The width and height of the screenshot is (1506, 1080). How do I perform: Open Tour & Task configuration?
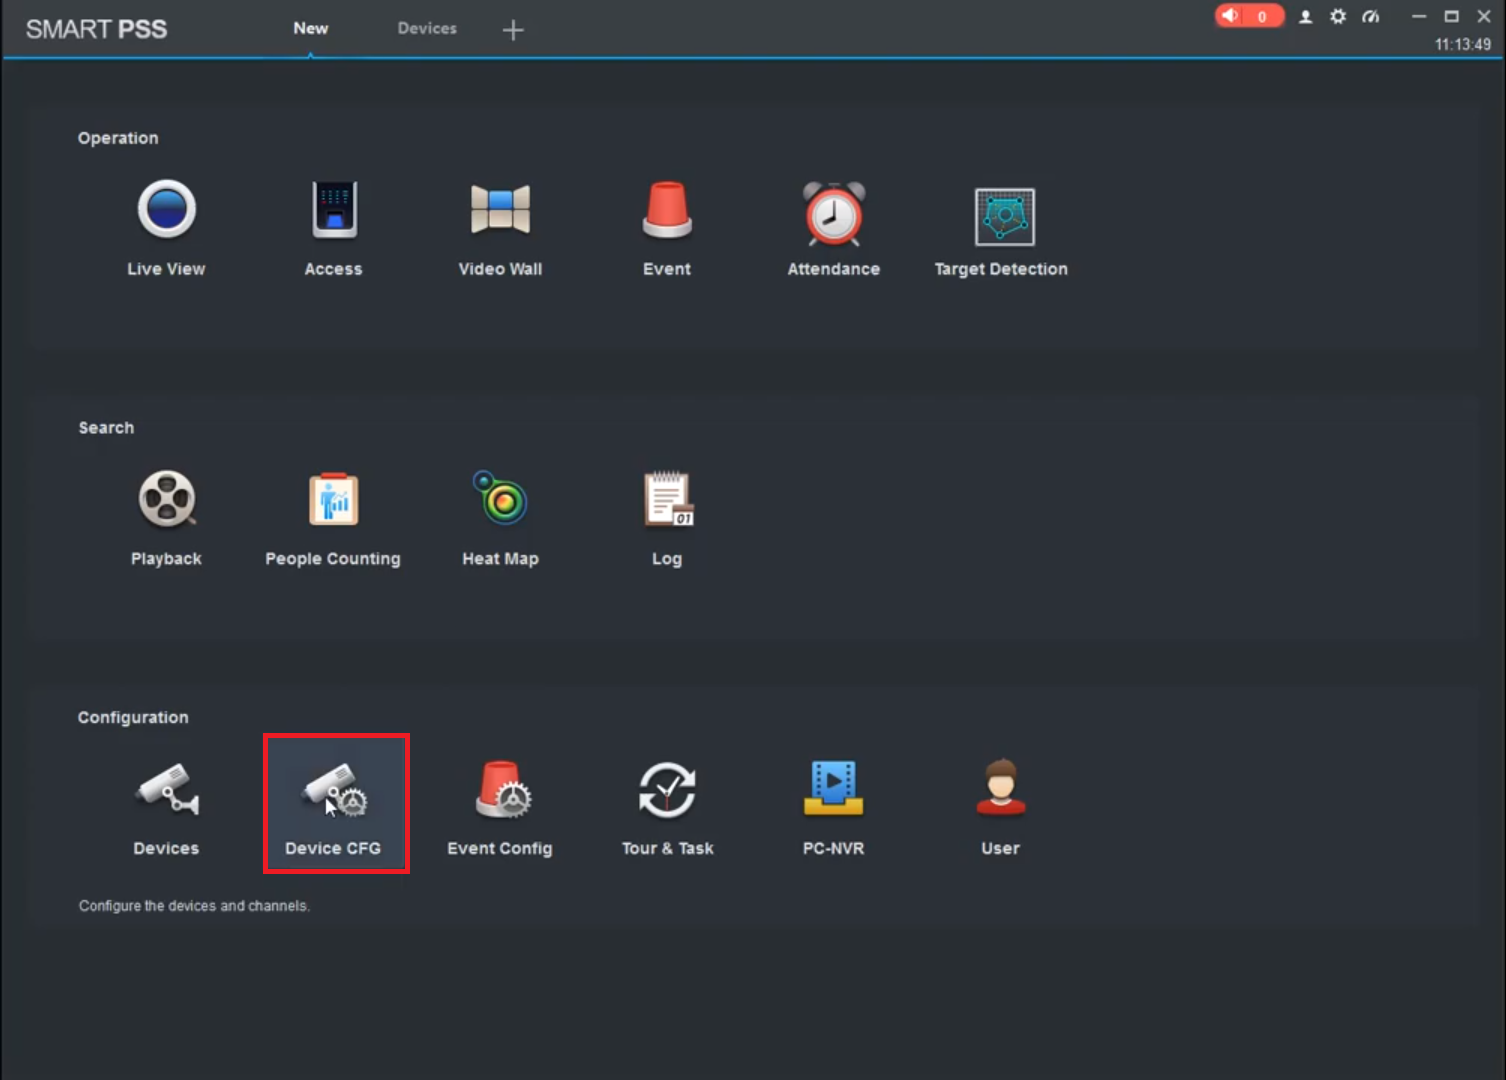[667, 807]
